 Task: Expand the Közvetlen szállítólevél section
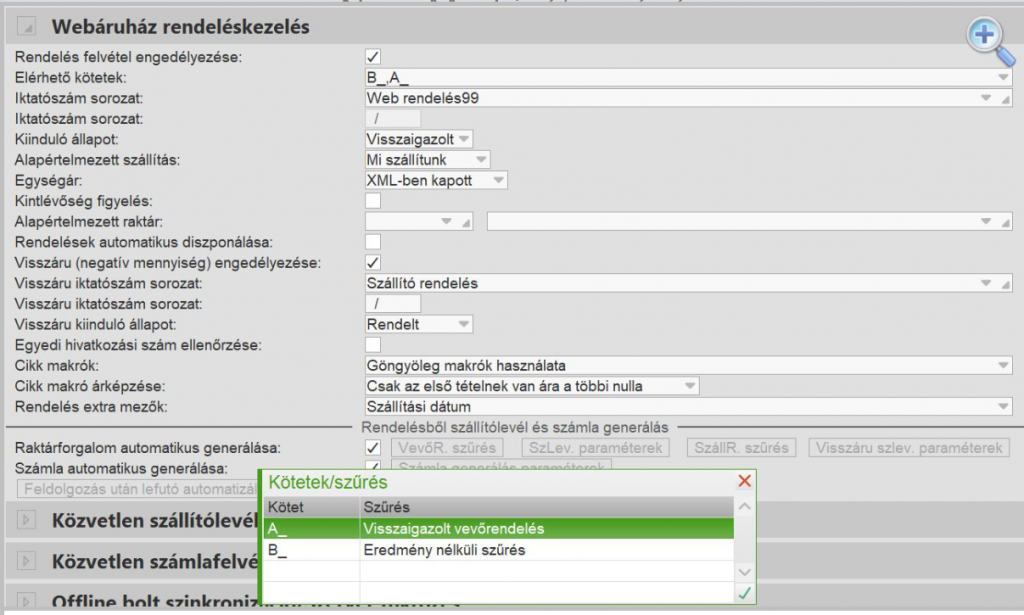(27, 519)
